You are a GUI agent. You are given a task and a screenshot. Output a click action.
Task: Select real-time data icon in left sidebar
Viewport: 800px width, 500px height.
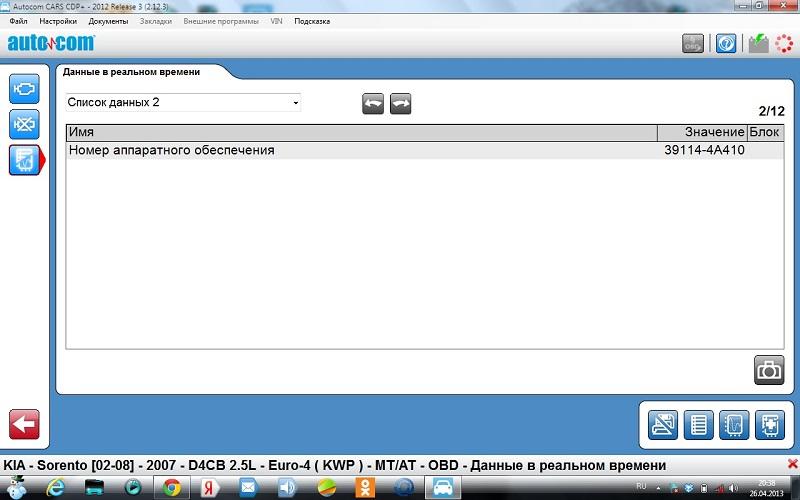24,160
